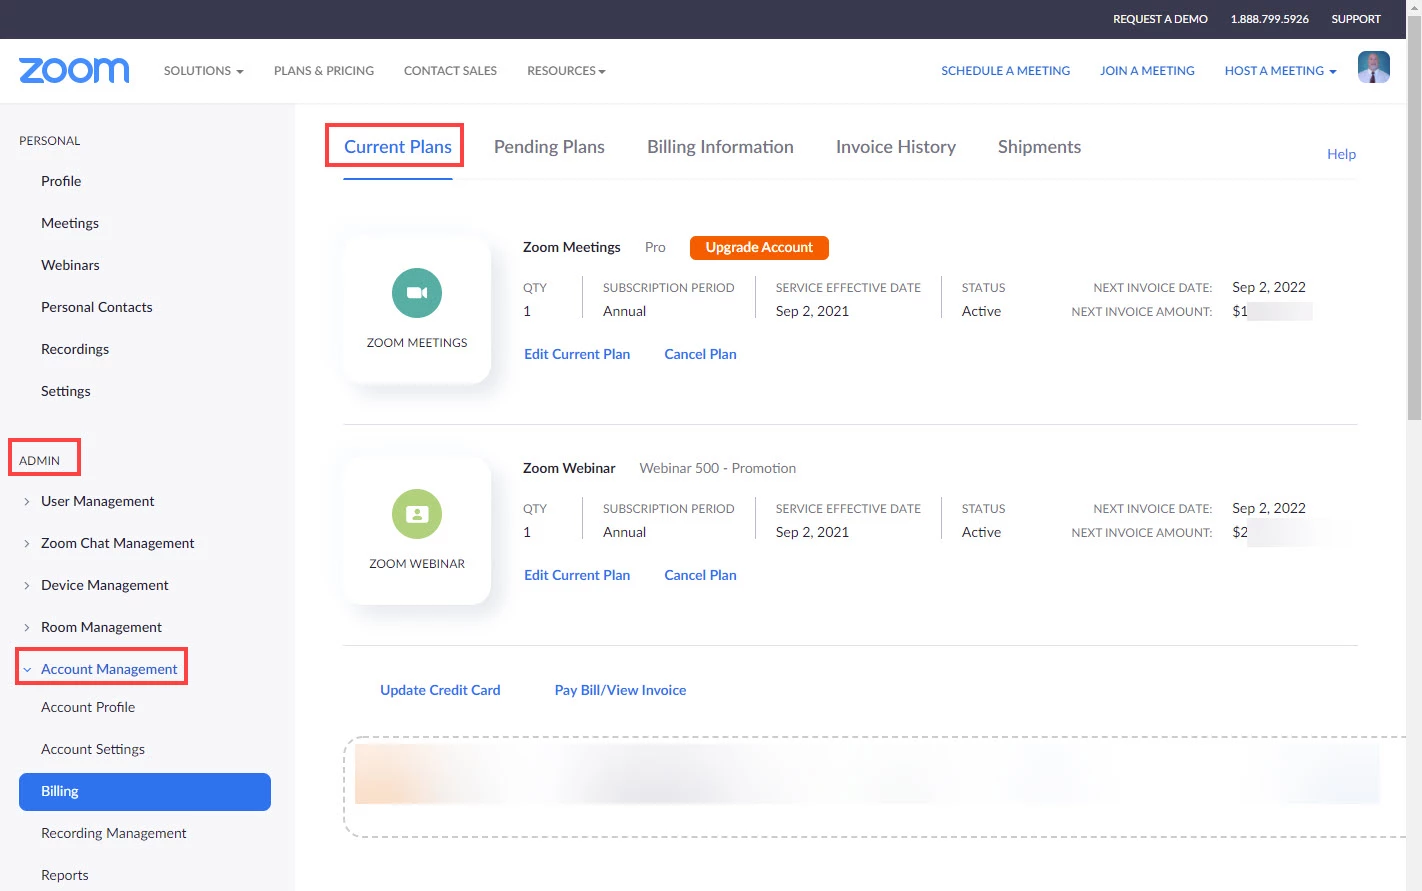
Task: Click Contact Sales in the header
Action: pyautogui.click(x=450, y=71)
